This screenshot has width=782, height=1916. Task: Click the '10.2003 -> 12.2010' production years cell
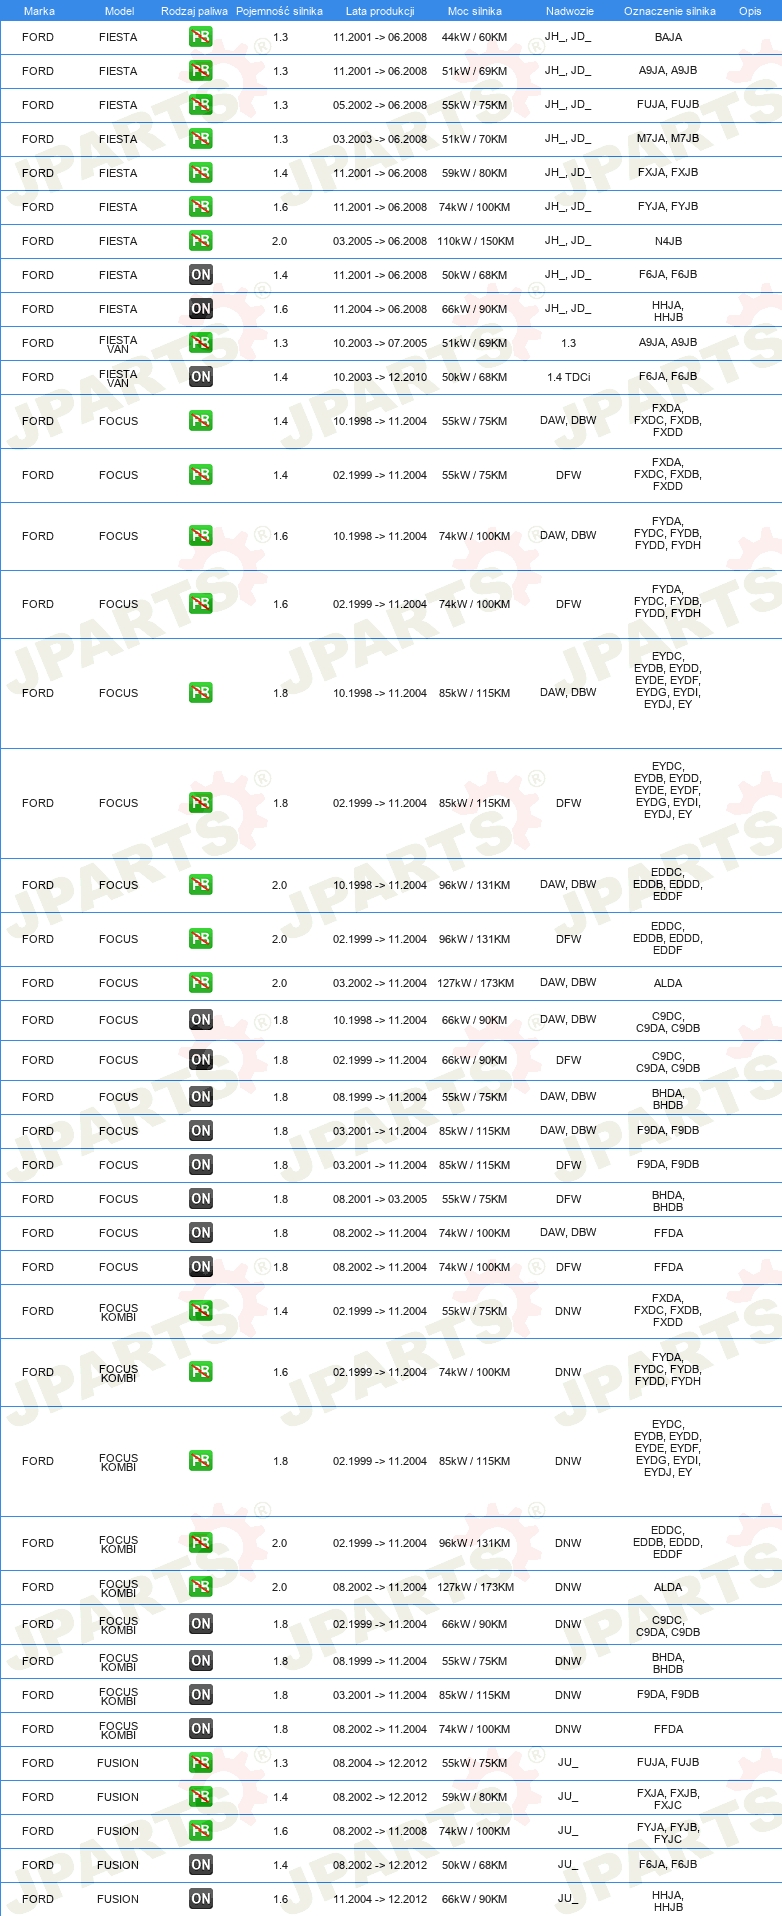[x=380, y=377]
